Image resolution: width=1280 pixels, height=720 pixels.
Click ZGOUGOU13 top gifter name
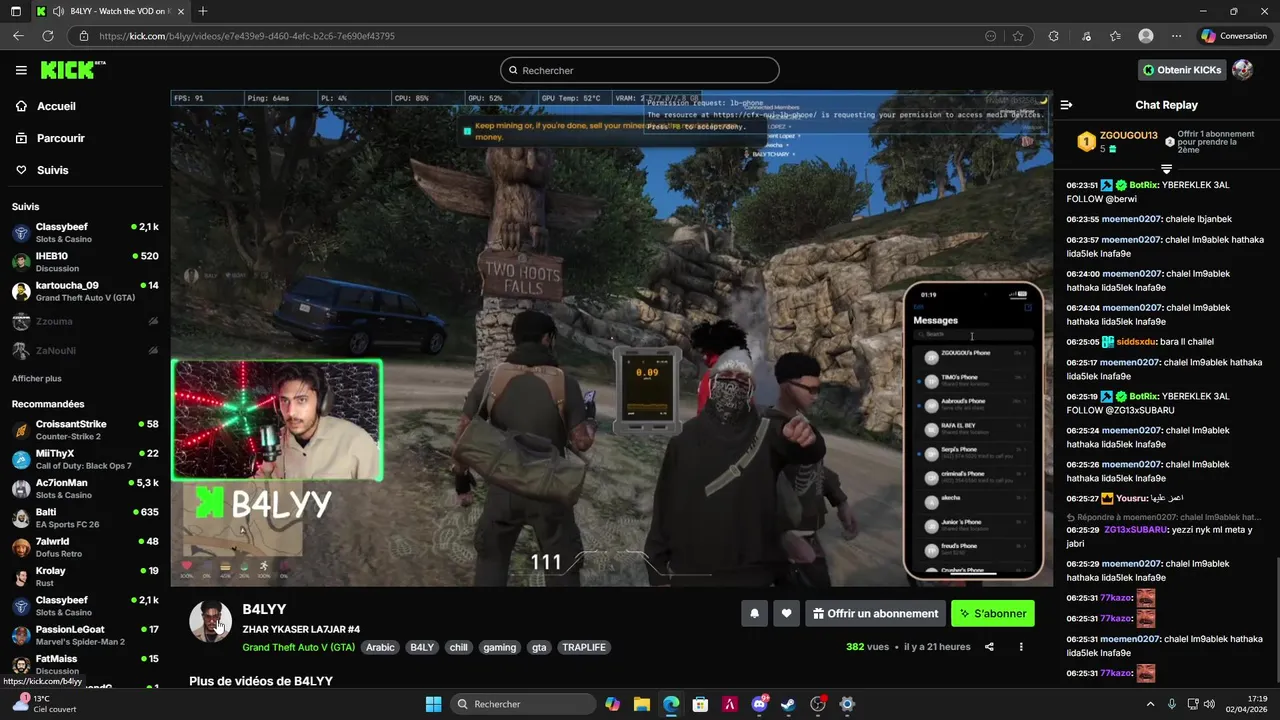click(1128, 135)
